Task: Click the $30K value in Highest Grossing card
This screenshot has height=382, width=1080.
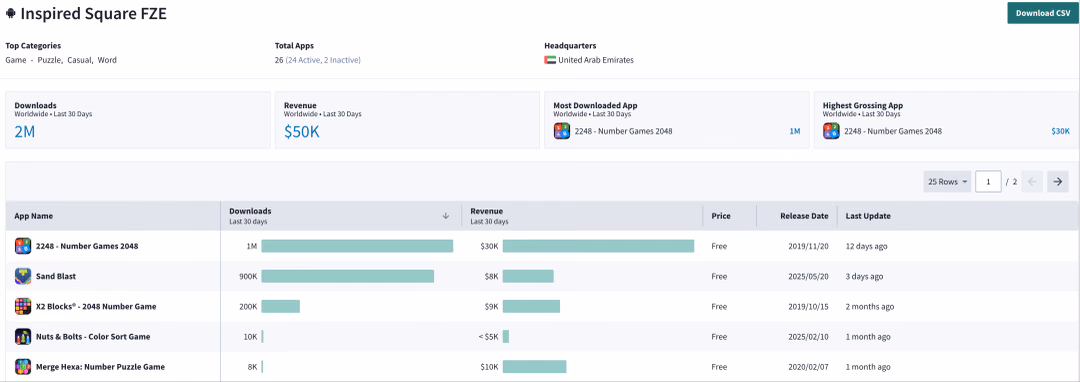Action: (1061, 131)
